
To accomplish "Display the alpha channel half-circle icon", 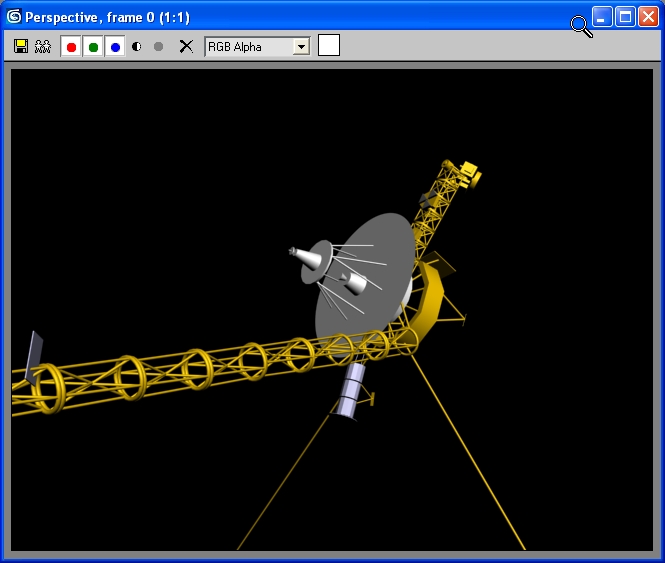I will pyautogui.click(x=137, y=46).
